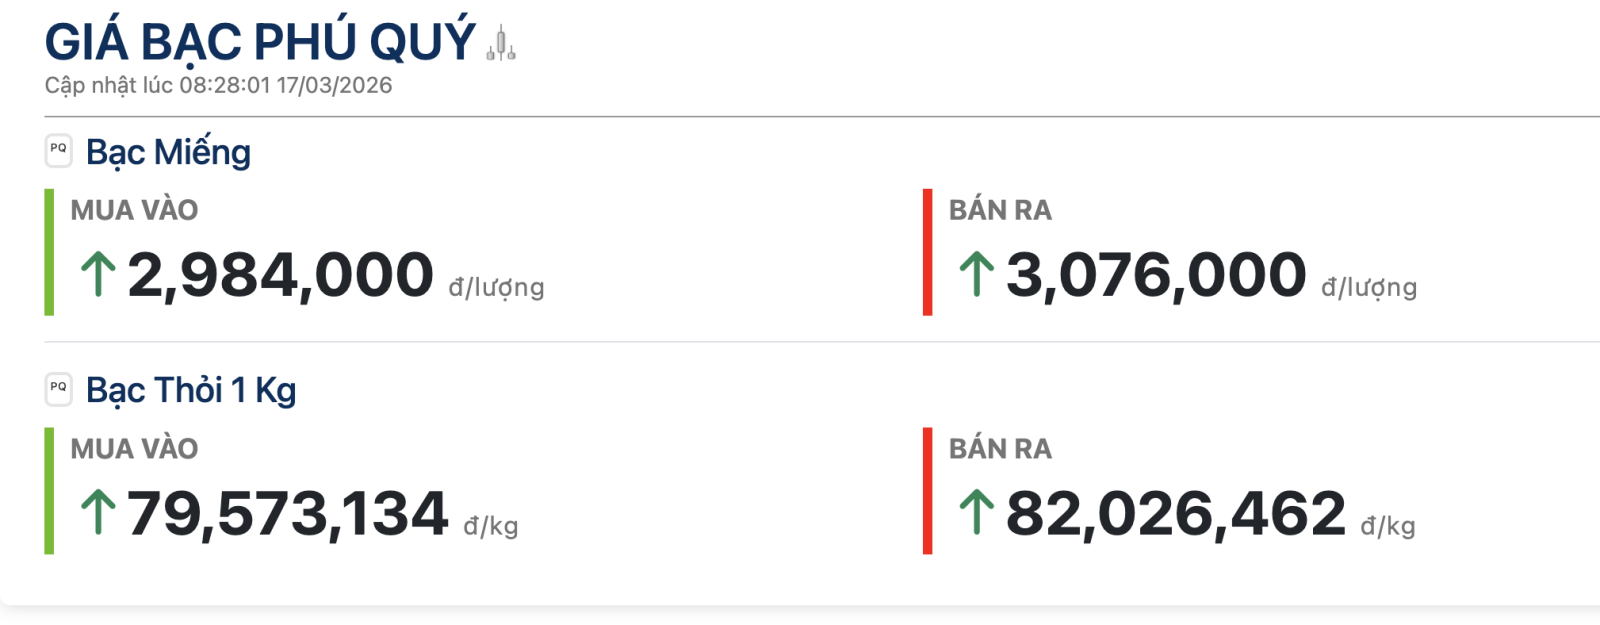Click the red bar beside Bạc Thỏi BÁN RA
Image resolution: width=1600 pixels, height=625 pixels.
click(928, 491)
